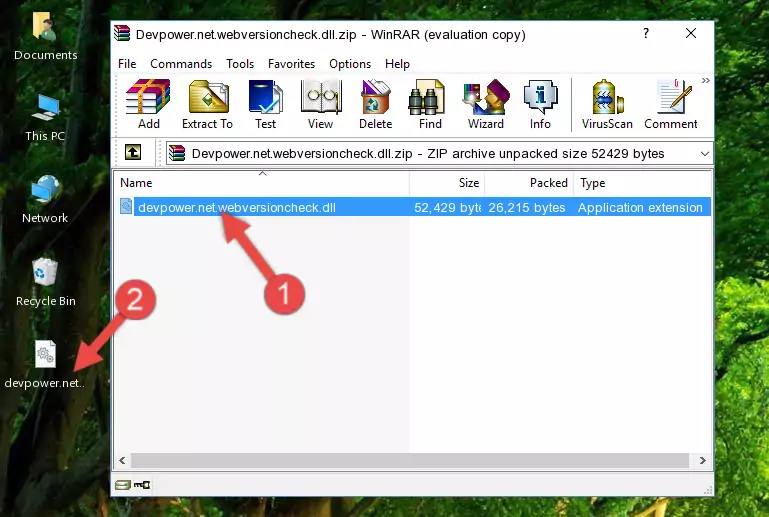Open the Help menu
The height and width of the screenshot is (517, 769).
(397, 64)
